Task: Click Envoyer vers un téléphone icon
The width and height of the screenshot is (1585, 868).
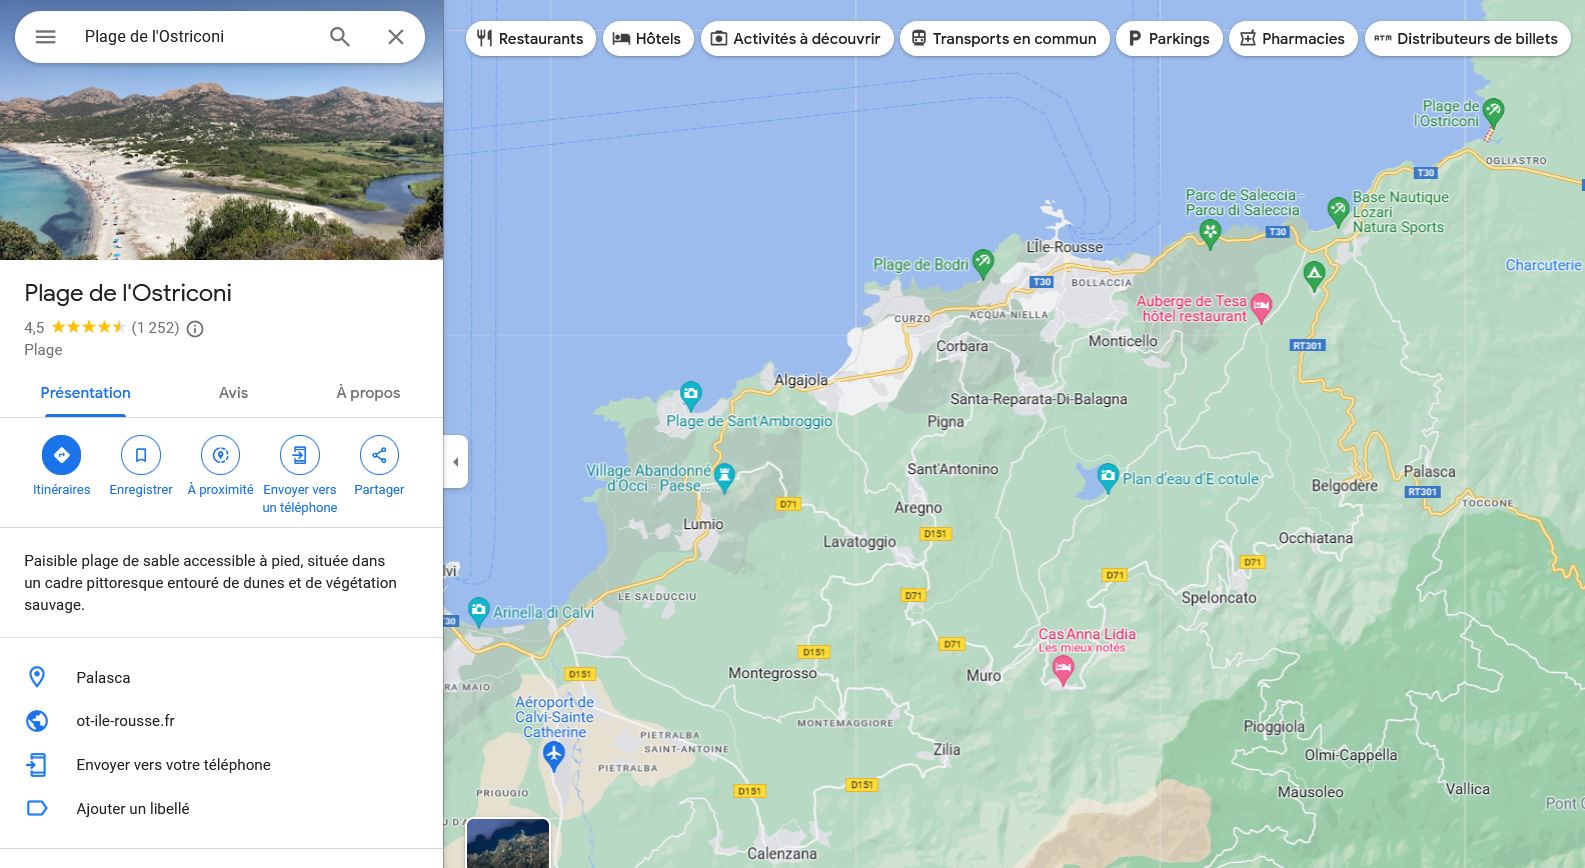Action: [x=299, y=455]
